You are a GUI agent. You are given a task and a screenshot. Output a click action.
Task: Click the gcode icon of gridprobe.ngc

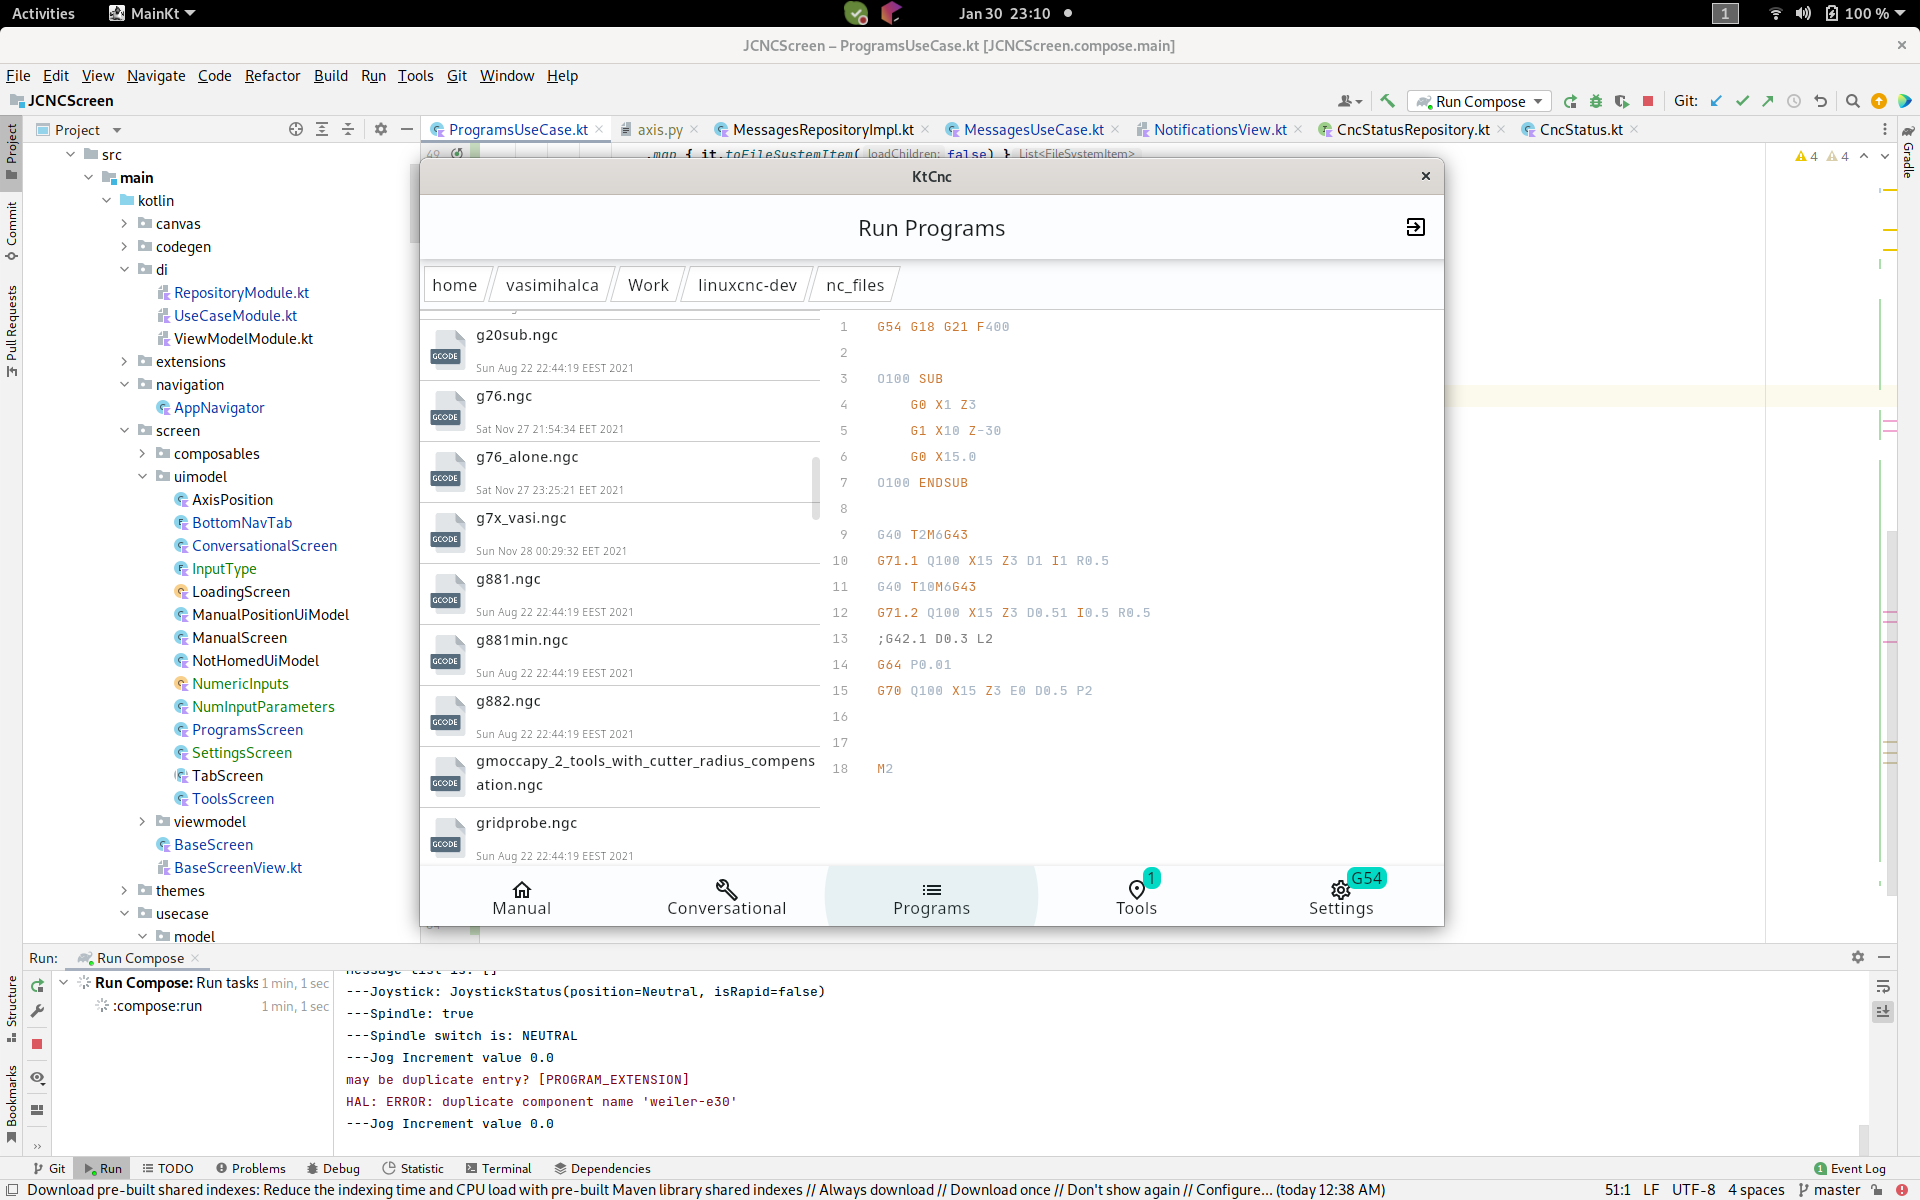pyautogui.click(x=447, y=837)
